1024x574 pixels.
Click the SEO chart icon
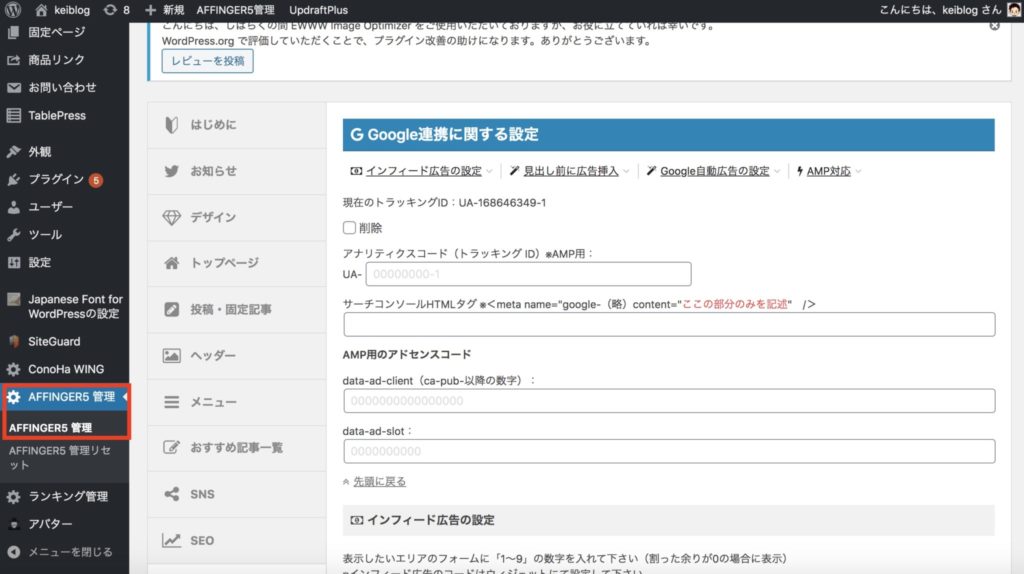pyautogui.click(x=172, y=541)
